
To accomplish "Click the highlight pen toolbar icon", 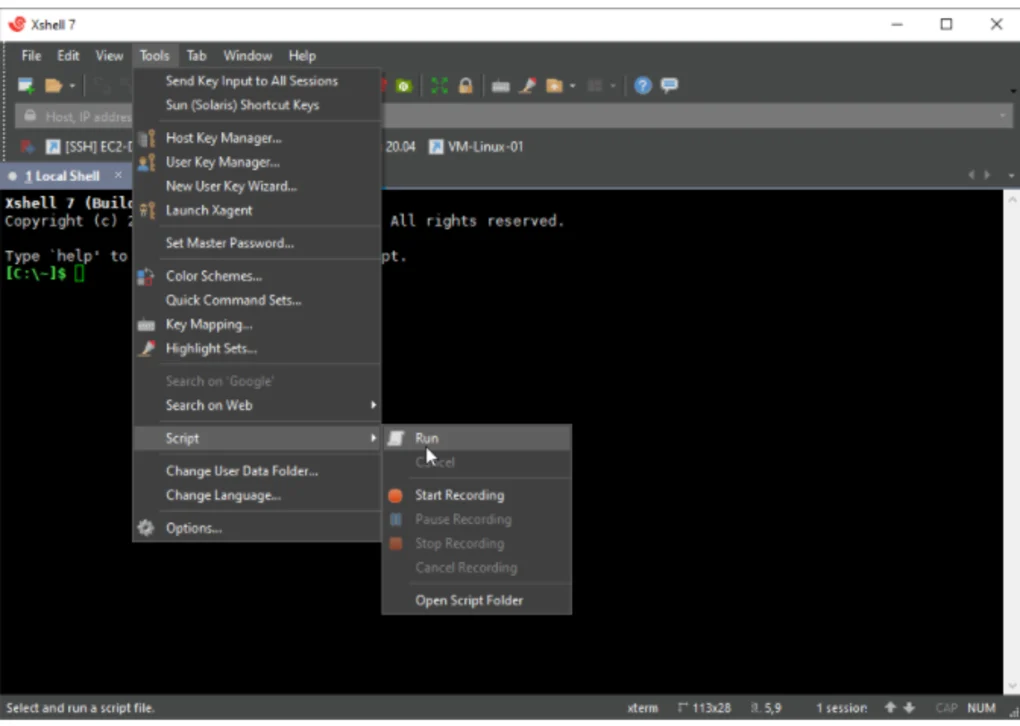I will [527, 86].
